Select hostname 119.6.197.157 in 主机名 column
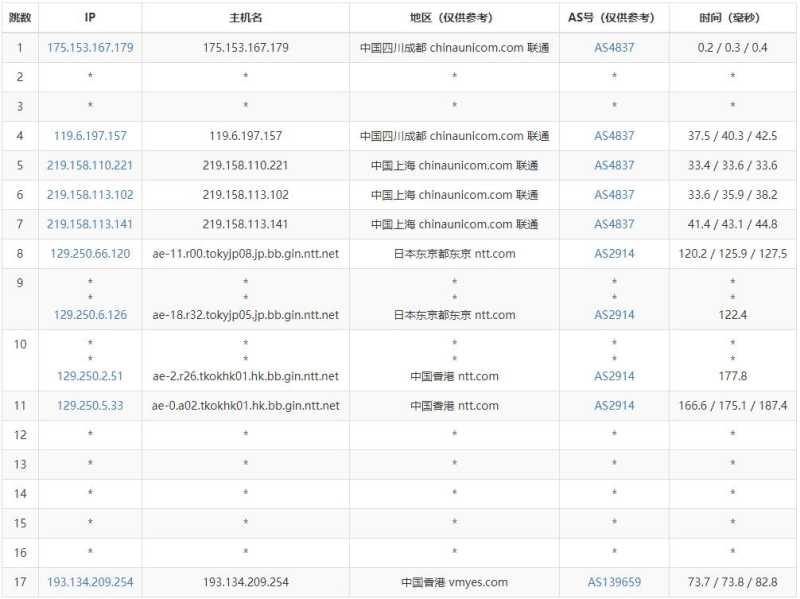 tap(245, 136)
